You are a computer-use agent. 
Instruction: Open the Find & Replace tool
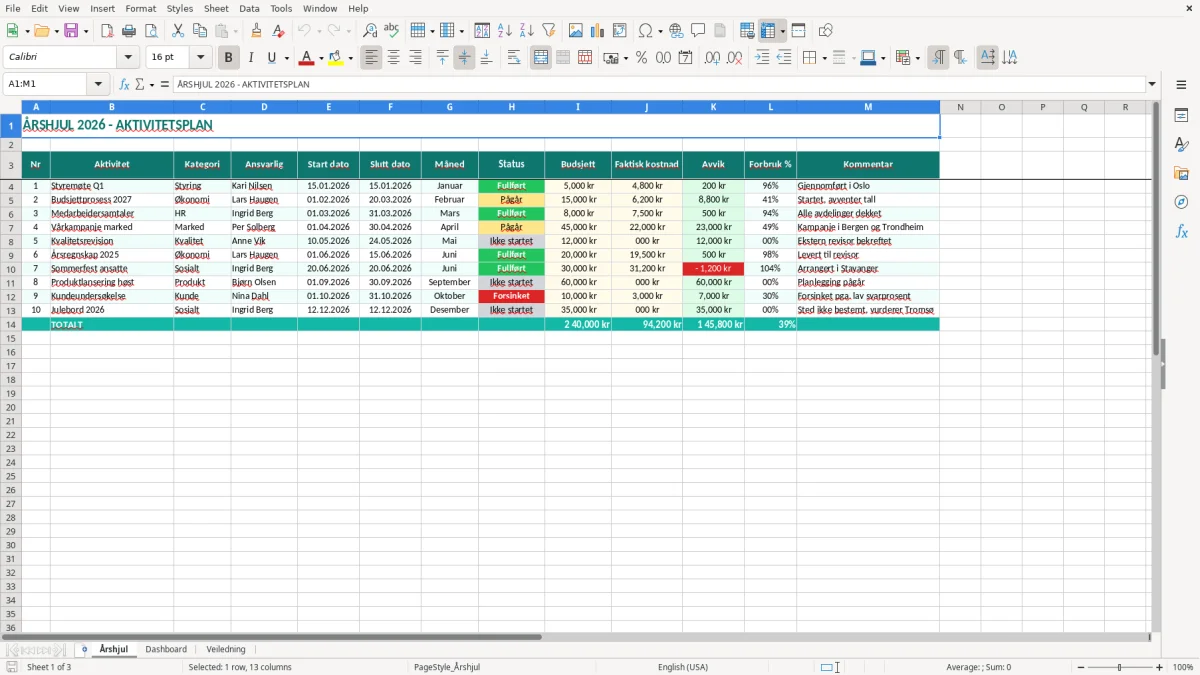[370, 31]
